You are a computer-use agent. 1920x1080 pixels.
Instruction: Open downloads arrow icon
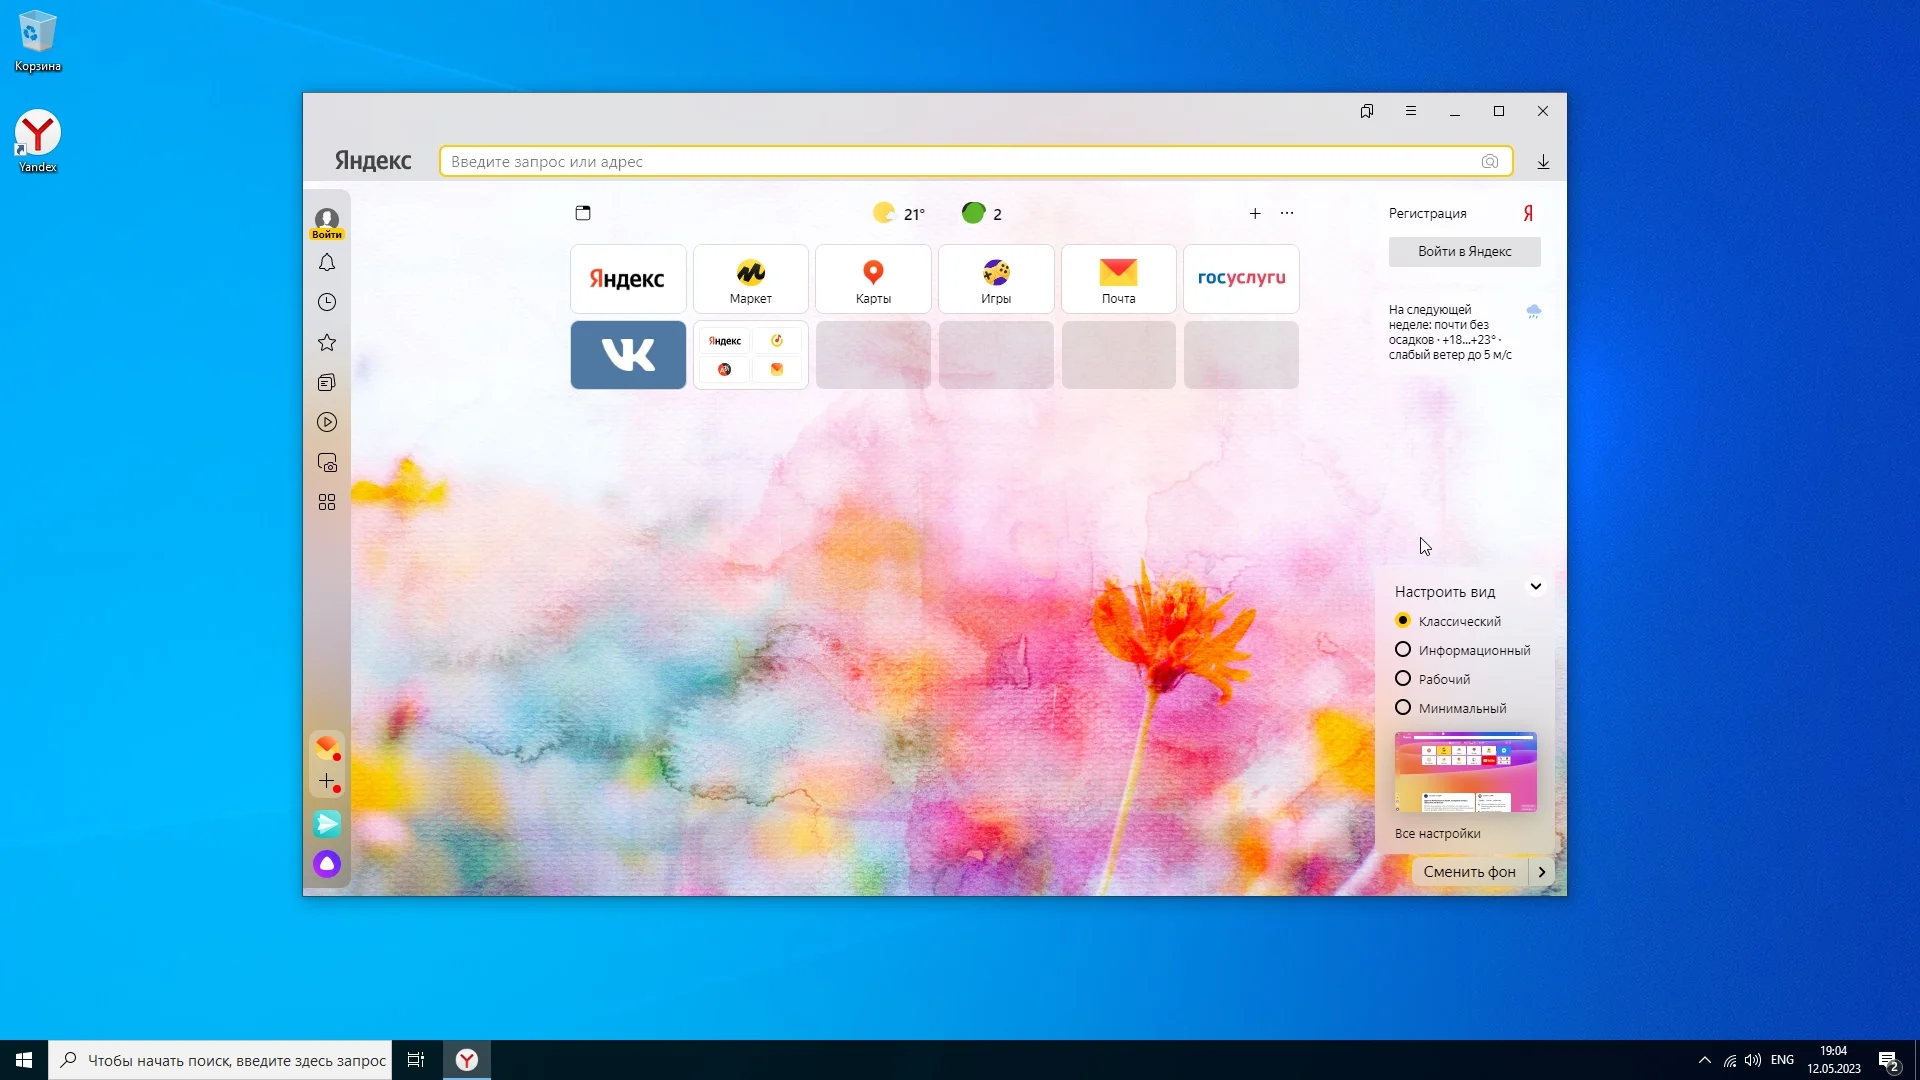(x=1543, y=162)
